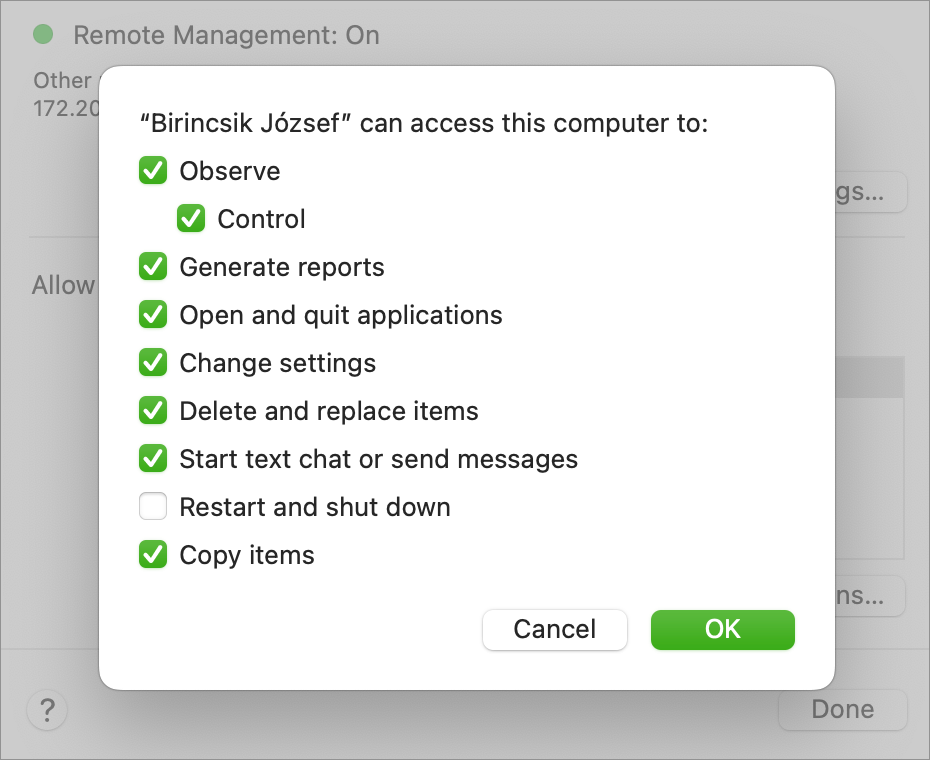Confirm permissions with the green OK button

[x=722, y=629]
